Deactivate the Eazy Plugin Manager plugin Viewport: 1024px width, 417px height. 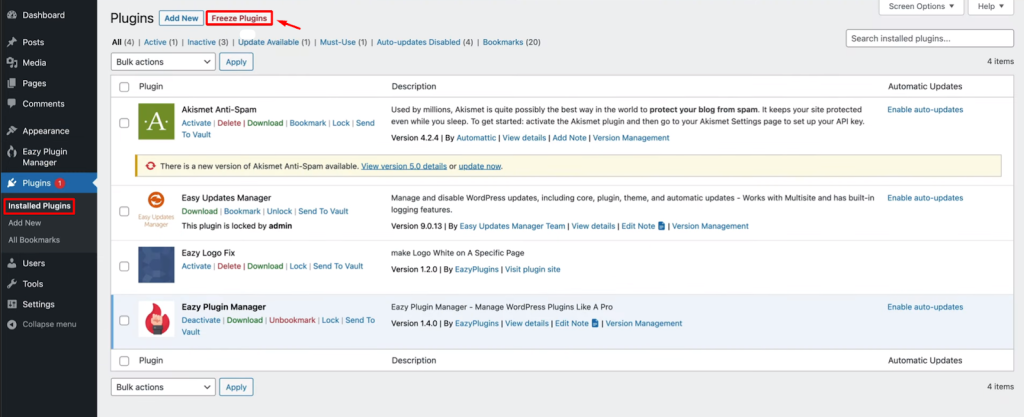[x=202, y=320]
